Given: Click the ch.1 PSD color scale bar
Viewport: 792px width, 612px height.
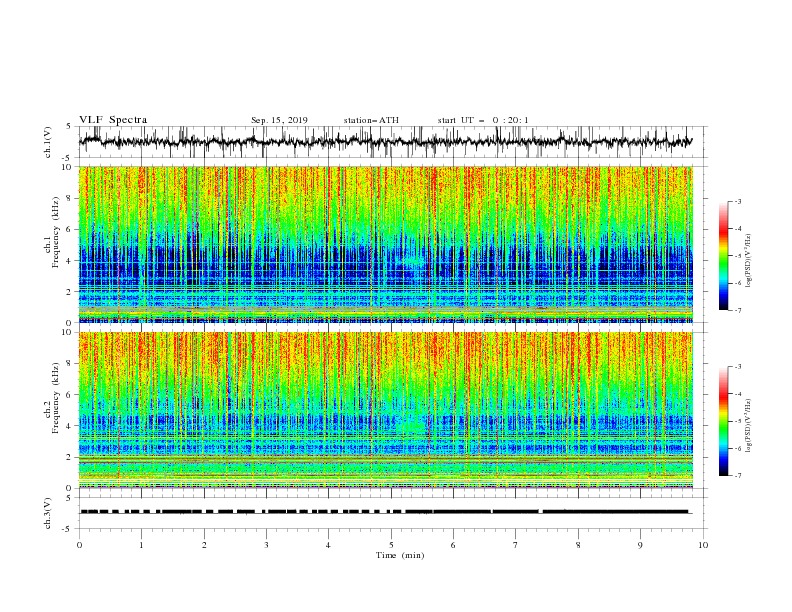Looking at the screenshot, I should pyautogui.click(x=723, y=256).
